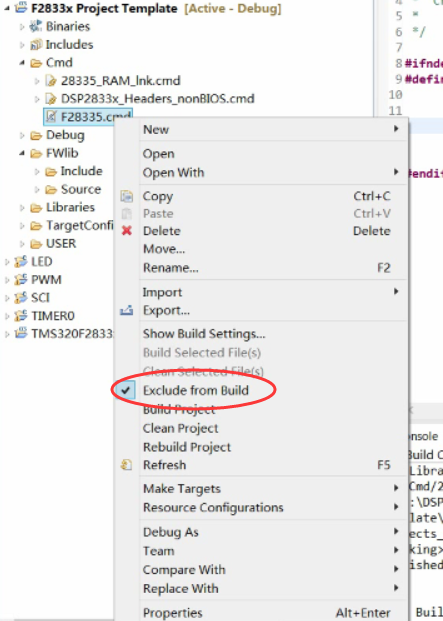Viewport: 443px width, 621px height.
Task: Click the Debug folder icon
Action: (x=36, y=135)
